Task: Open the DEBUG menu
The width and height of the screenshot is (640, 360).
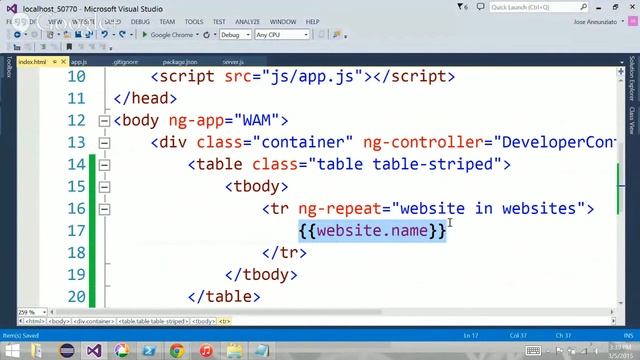Action: tap(140, 22)
